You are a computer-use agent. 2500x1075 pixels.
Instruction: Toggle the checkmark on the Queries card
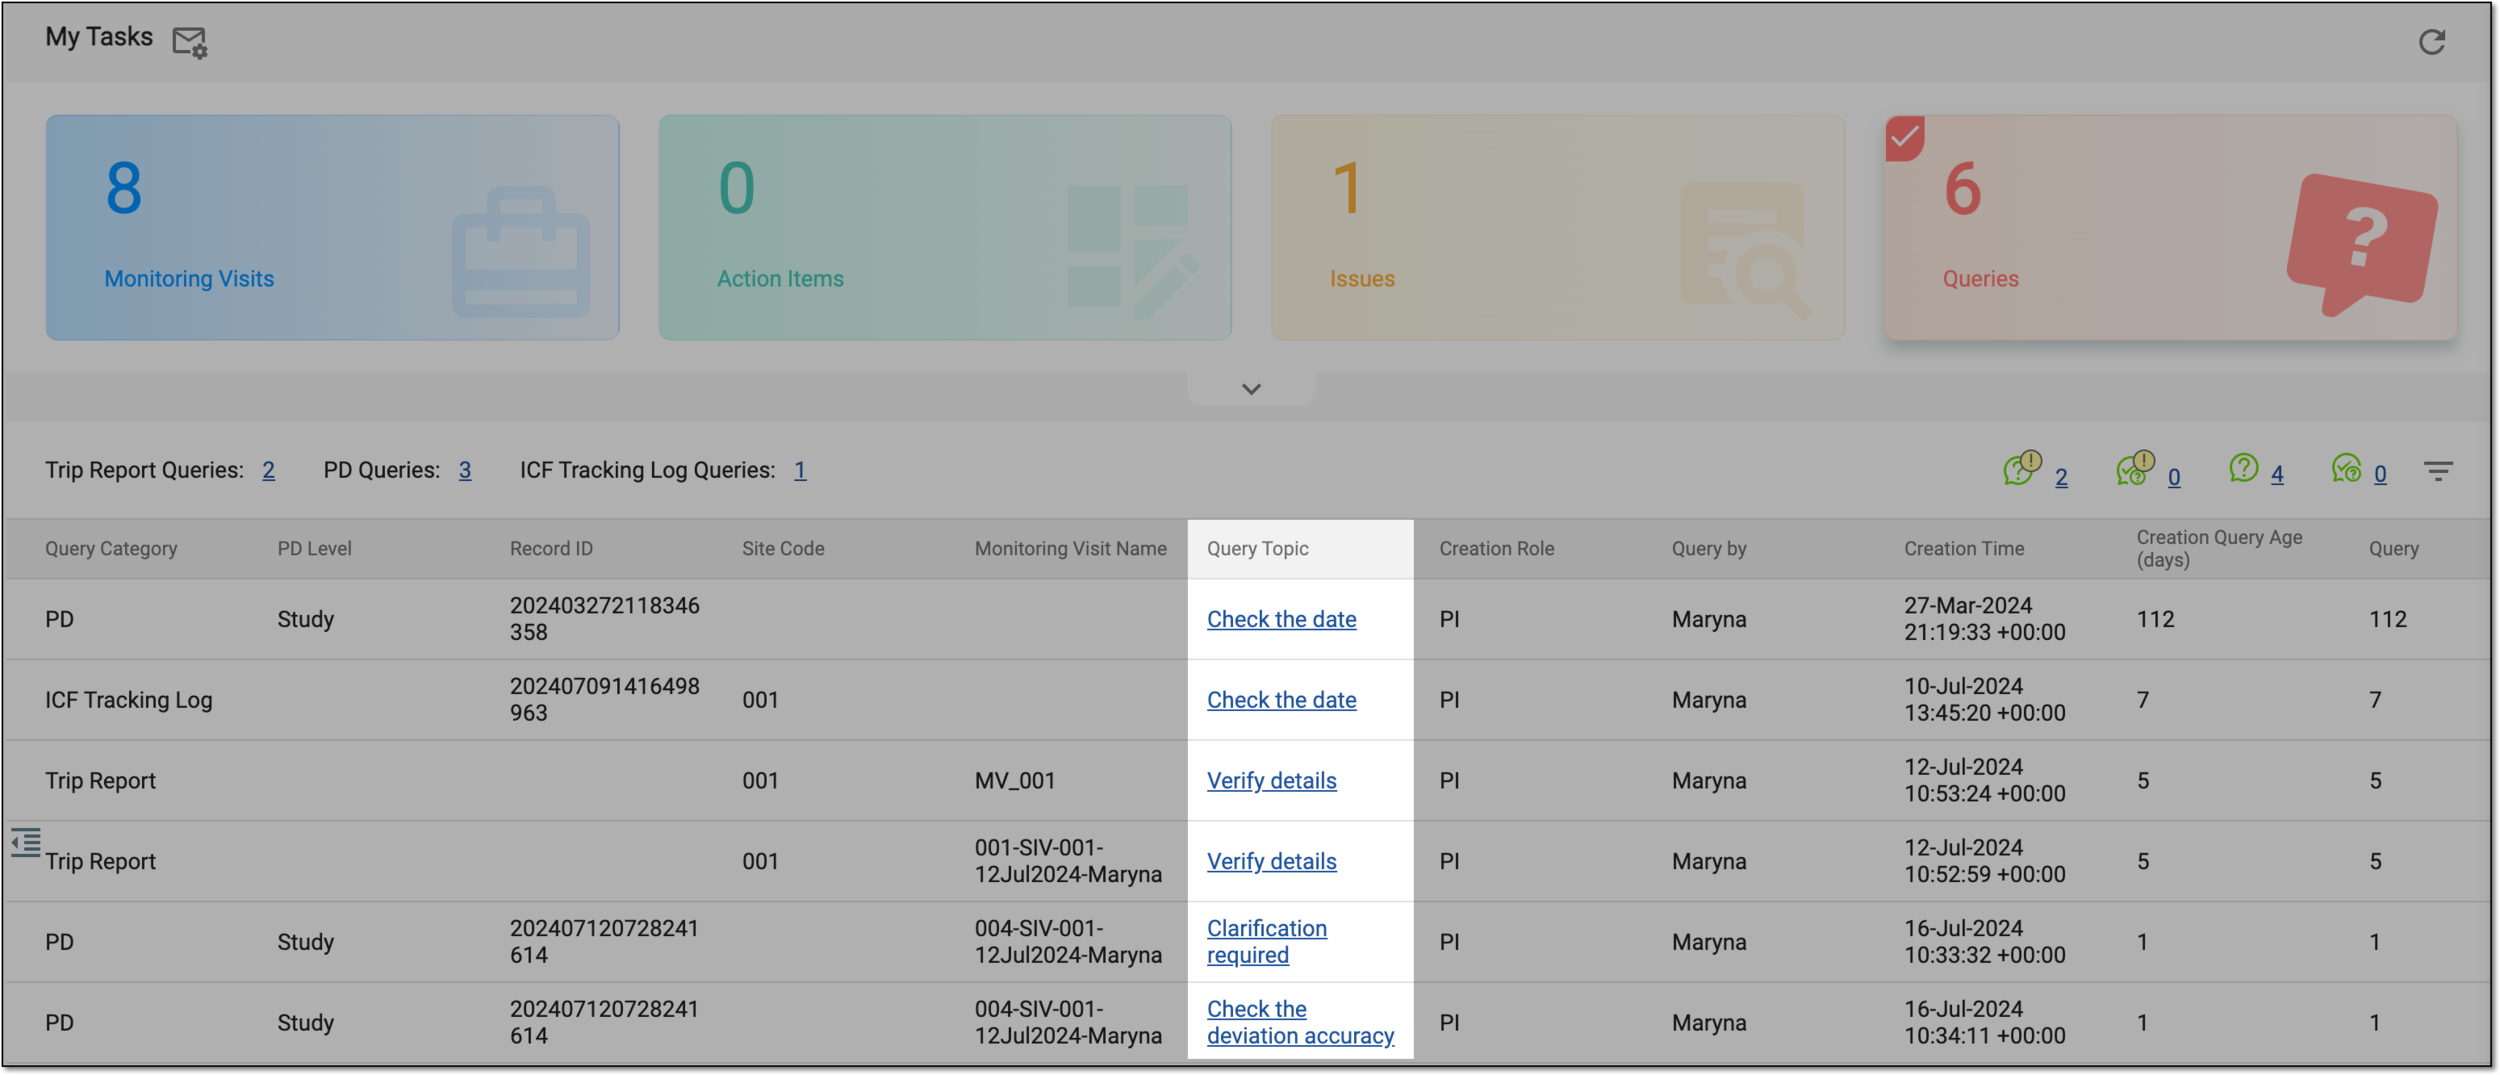[1905, 138]
